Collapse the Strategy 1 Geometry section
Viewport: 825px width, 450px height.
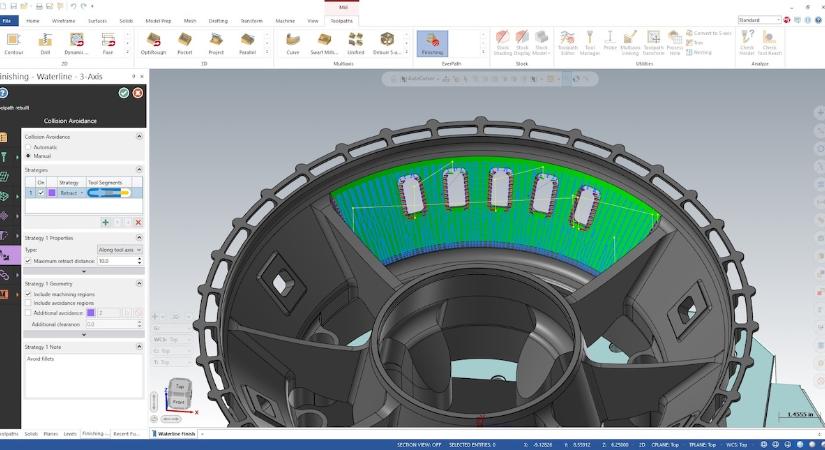(139, 283)
